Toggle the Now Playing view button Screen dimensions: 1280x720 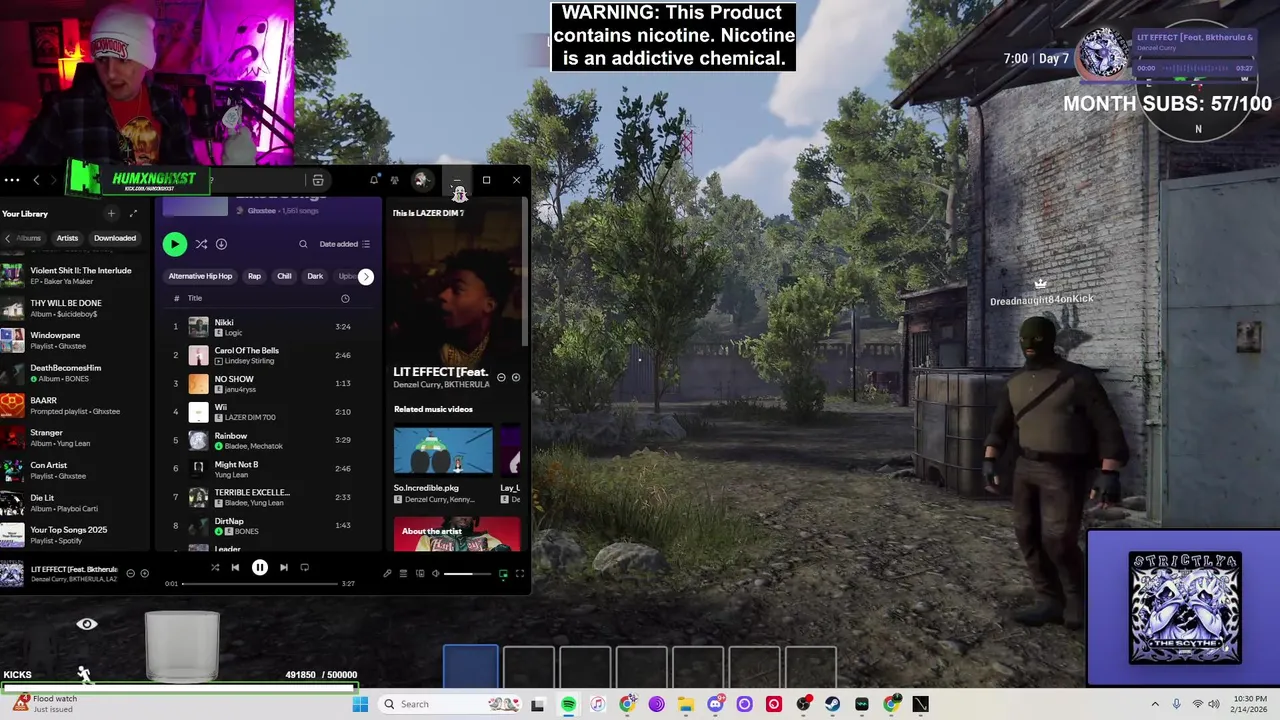(503, 573)
